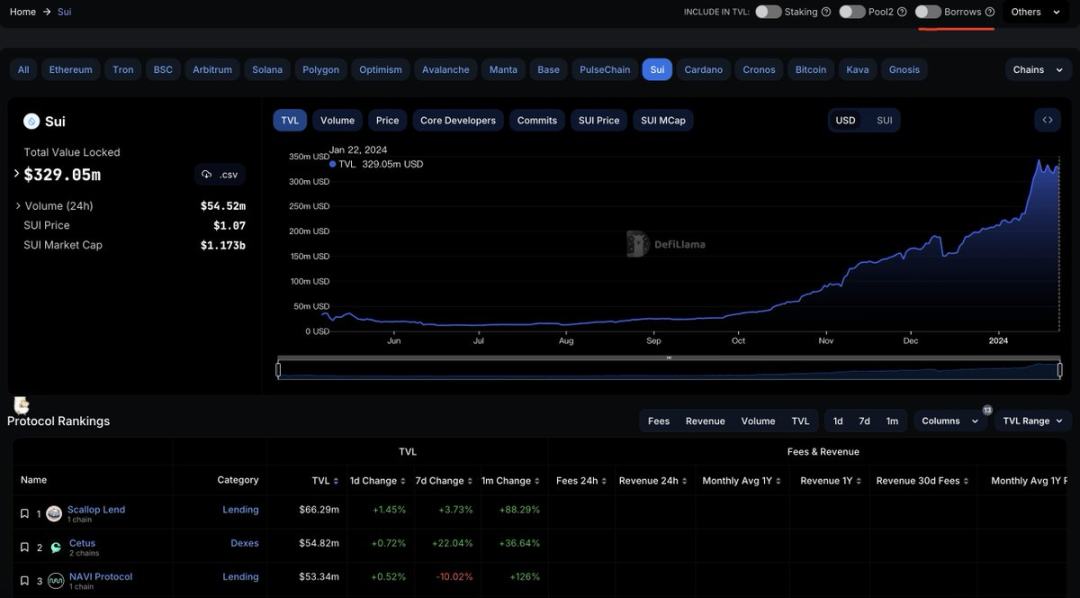Click the Staking help question icon
The height and width of the screenshot is (598, 1080).
pyautogui.click(x=826, y=12)
